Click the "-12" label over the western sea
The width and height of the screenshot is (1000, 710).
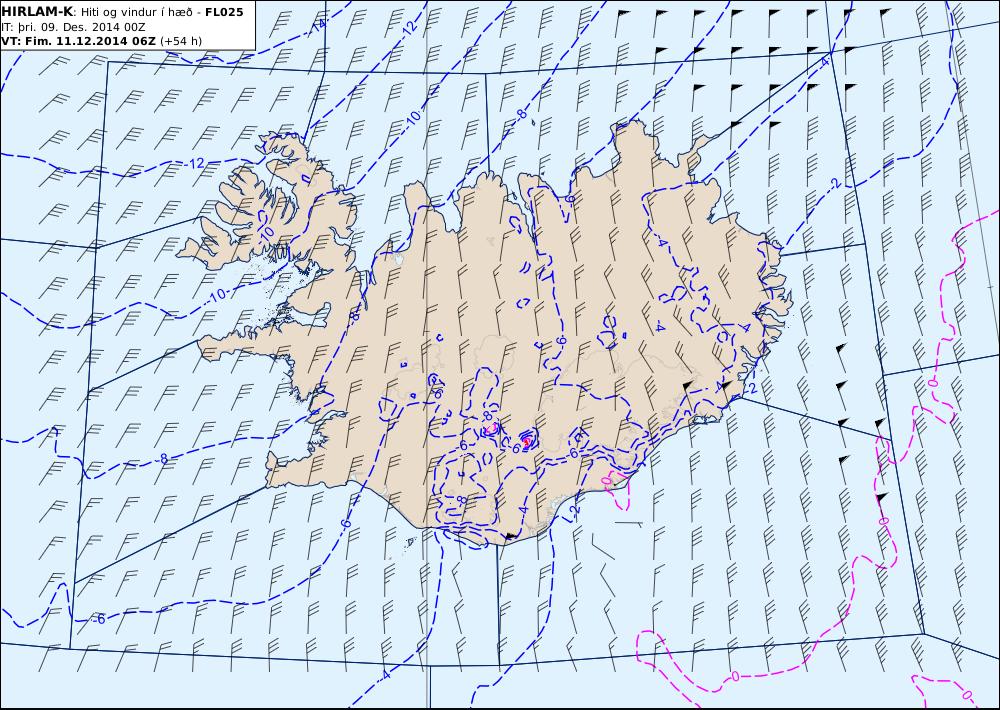coord(196,163)
